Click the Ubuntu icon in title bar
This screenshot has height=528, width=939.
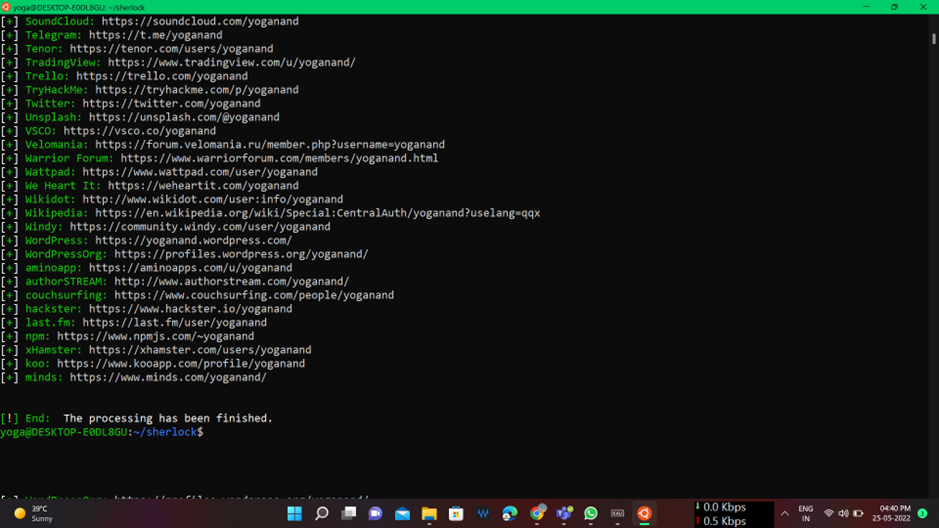pyautogui.click(x=6, y=7)
